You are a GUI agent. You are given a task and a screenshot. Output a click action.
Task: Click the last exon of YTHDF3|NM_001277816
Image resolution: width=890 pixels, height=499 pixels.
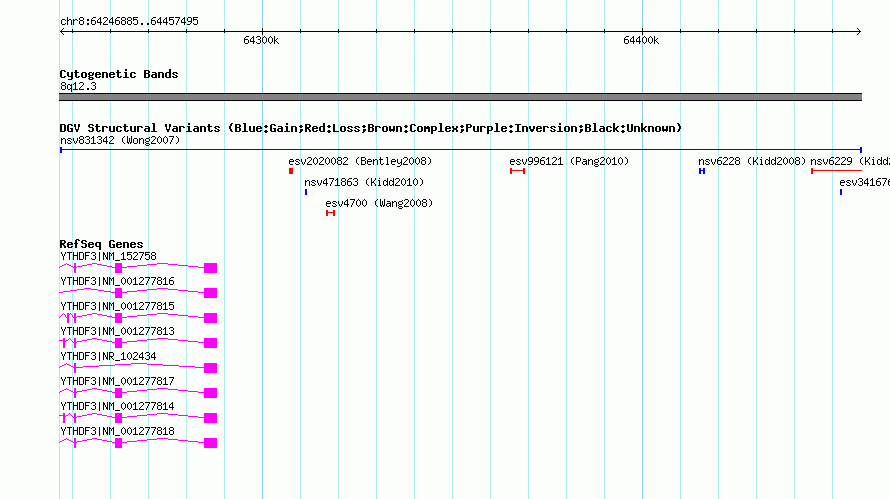point(211,293)
